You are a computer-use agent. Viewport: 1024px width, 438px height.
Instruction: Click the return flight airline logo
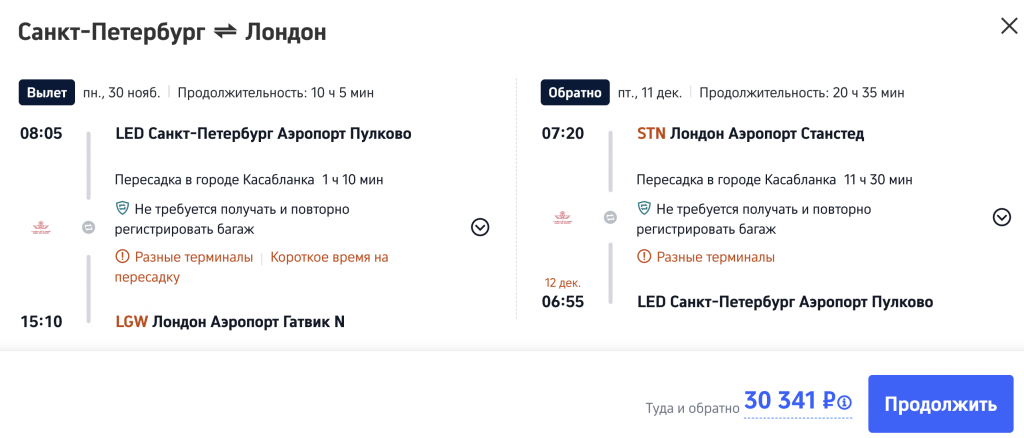(562, 217)
